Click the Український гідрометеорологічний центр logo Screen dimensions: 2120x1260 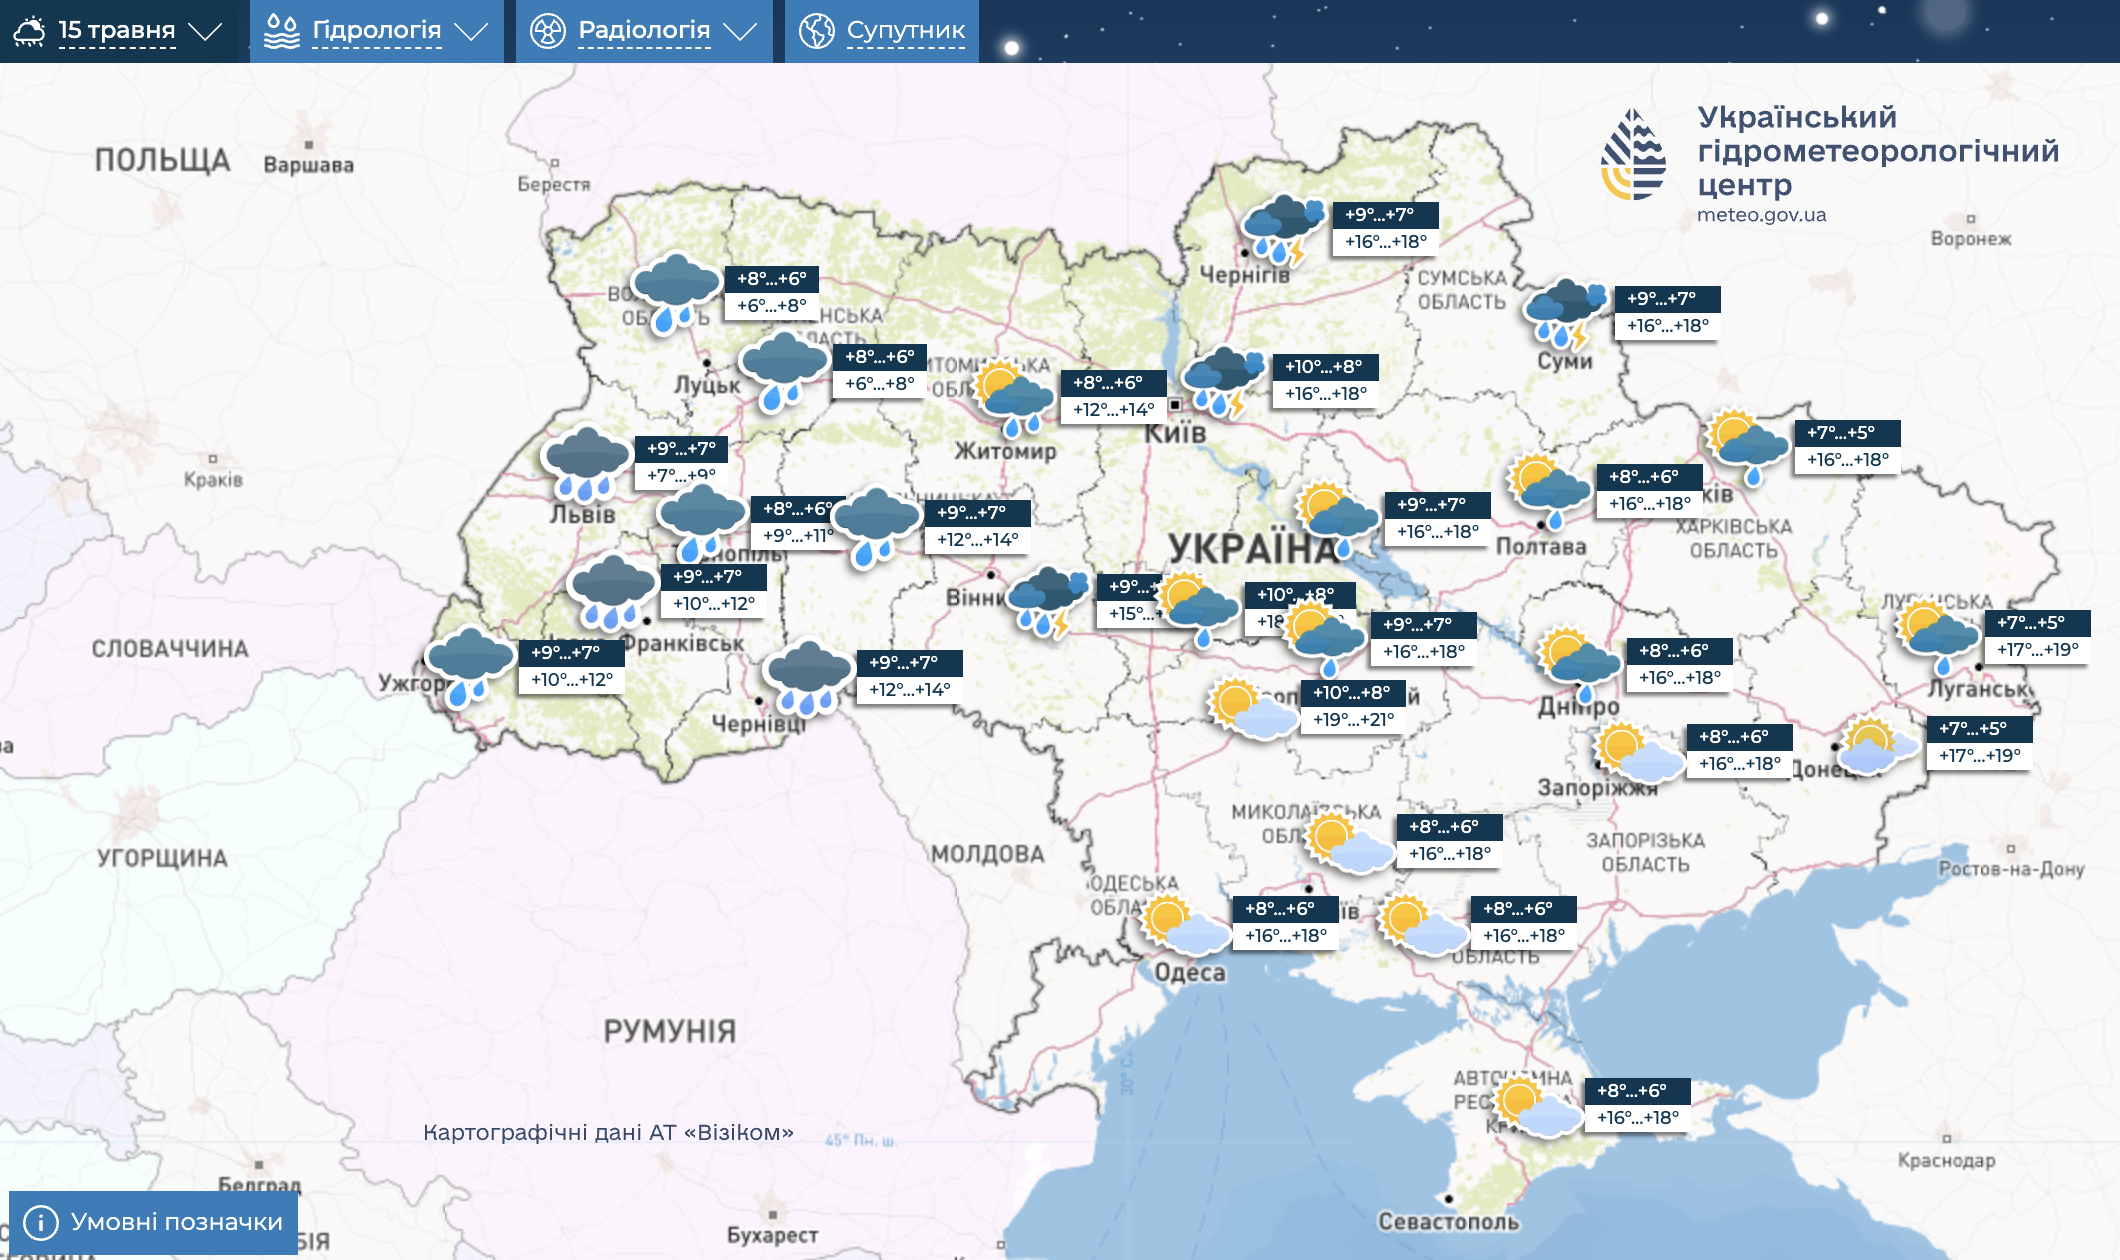[1633, 155]
